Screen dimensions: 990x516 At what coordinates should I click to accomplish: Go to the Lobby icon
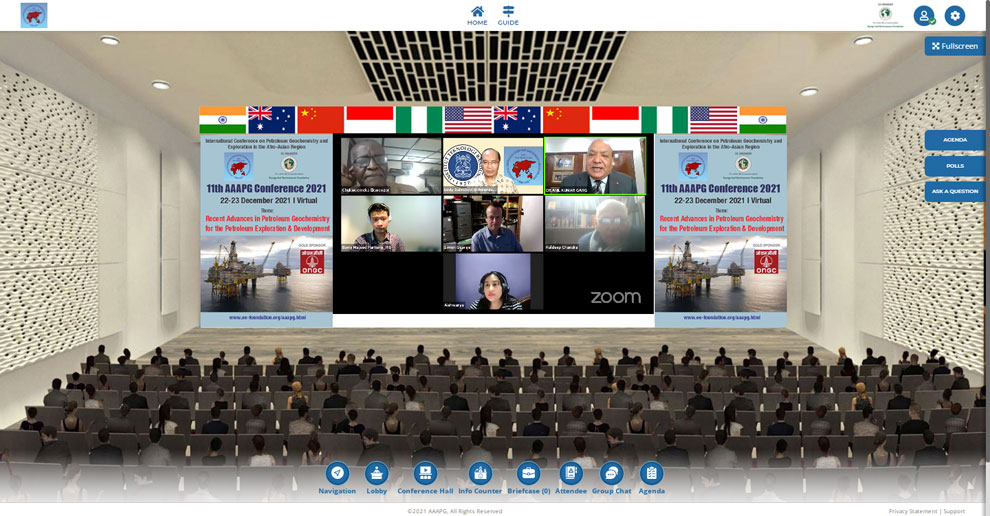pos(377,478)
